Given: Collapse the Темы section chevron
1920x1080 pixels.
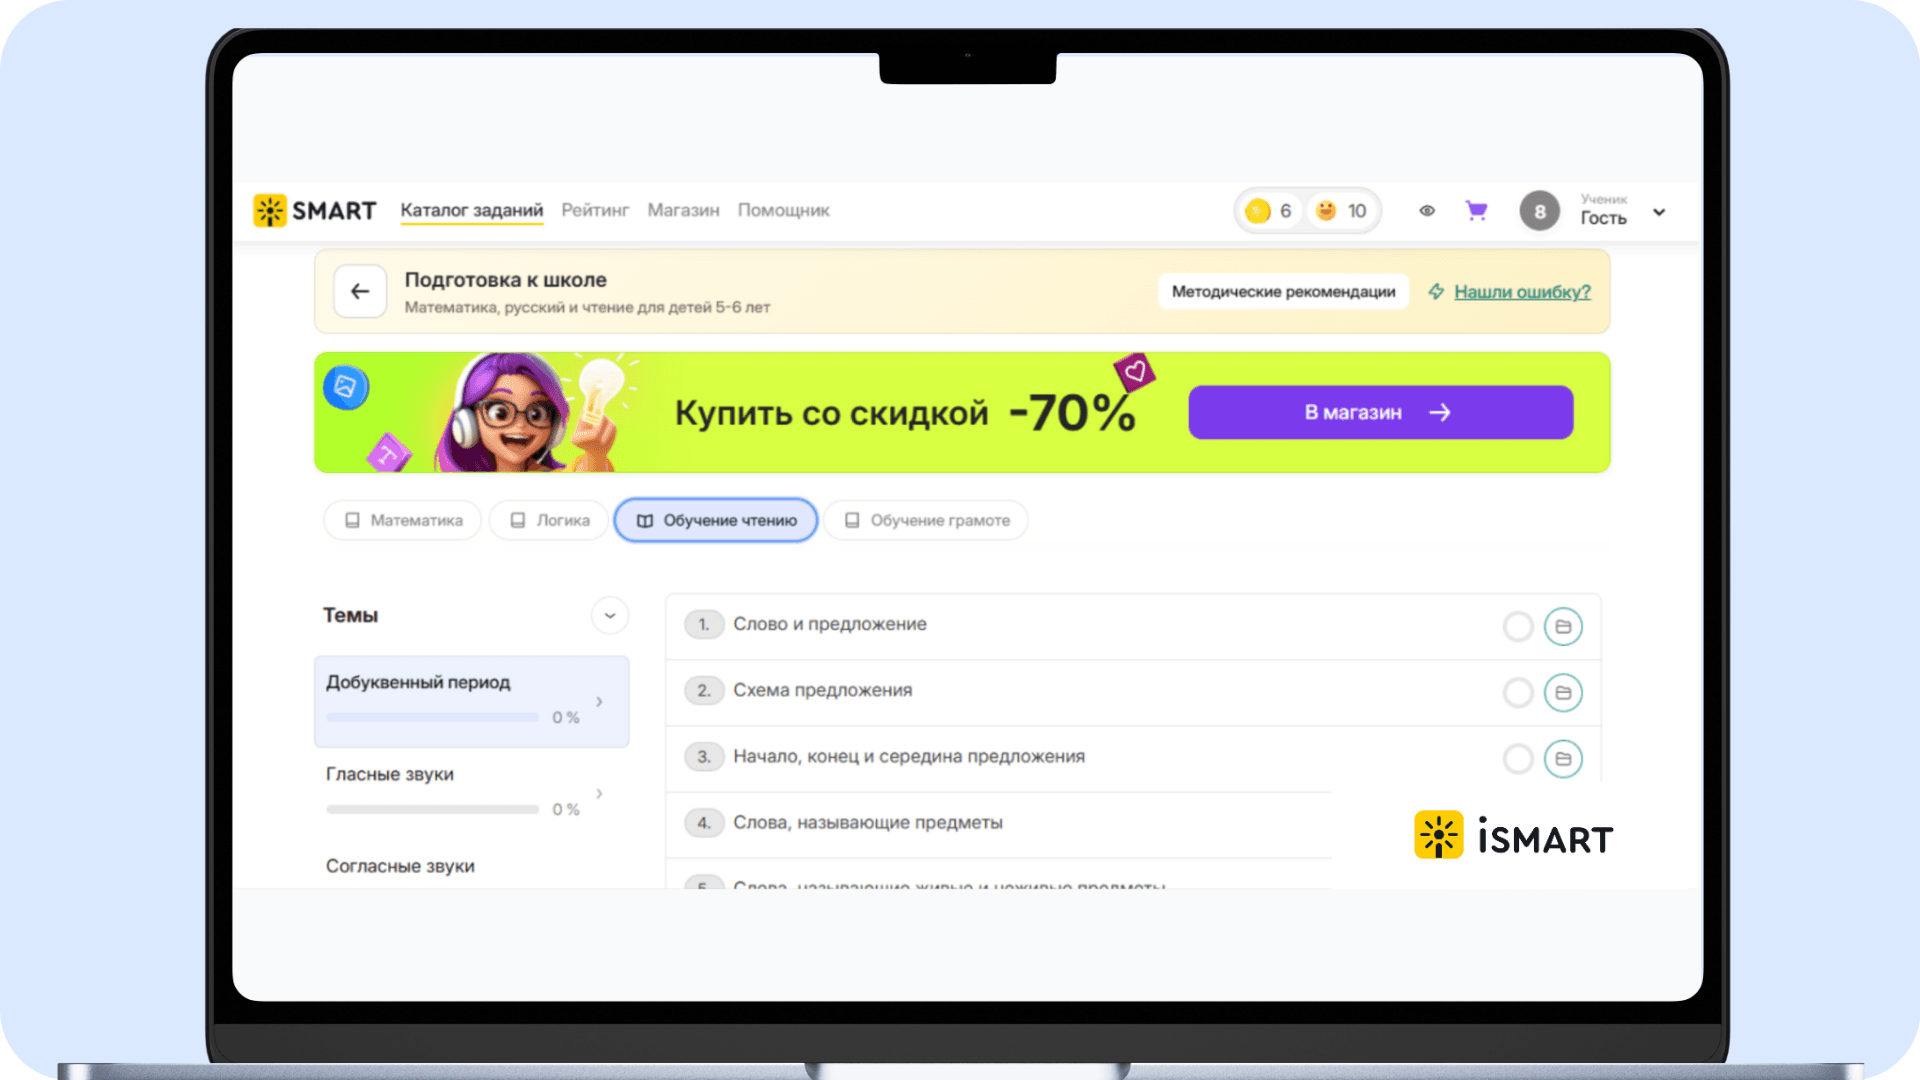Looking at the screenshot, I should pyautogui.click(x=609, y=616).
